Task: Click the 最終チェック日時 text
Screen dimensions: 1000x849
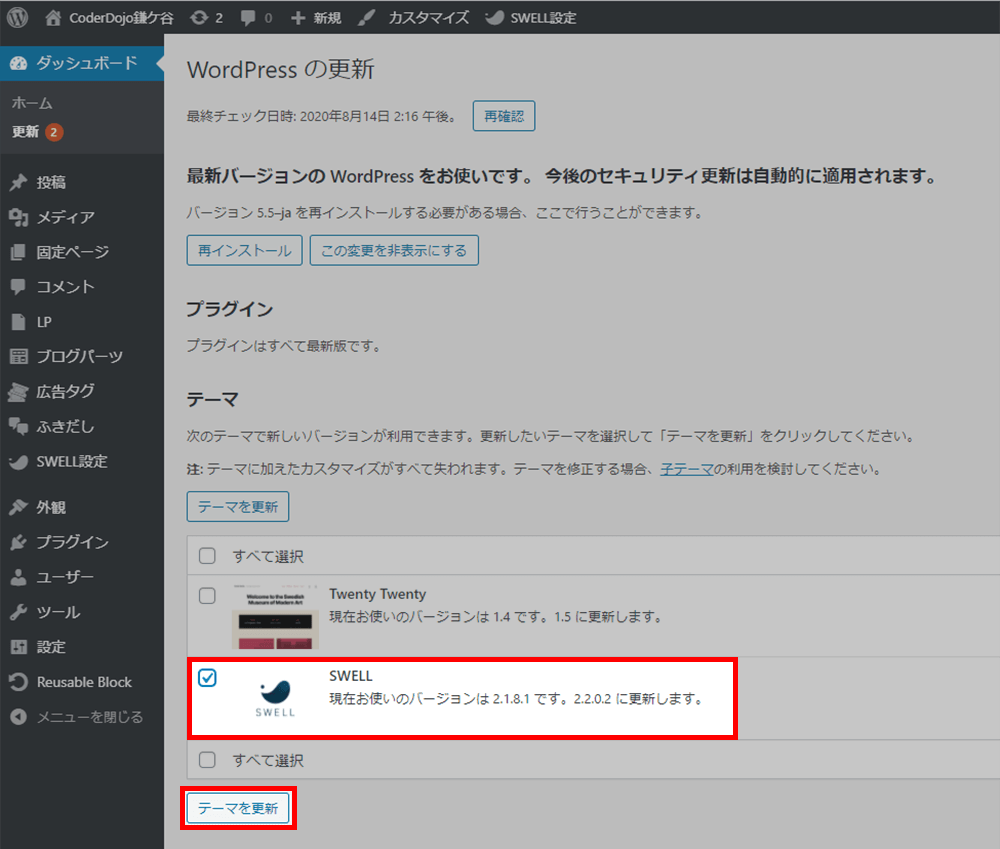Action: pos(322,116)
